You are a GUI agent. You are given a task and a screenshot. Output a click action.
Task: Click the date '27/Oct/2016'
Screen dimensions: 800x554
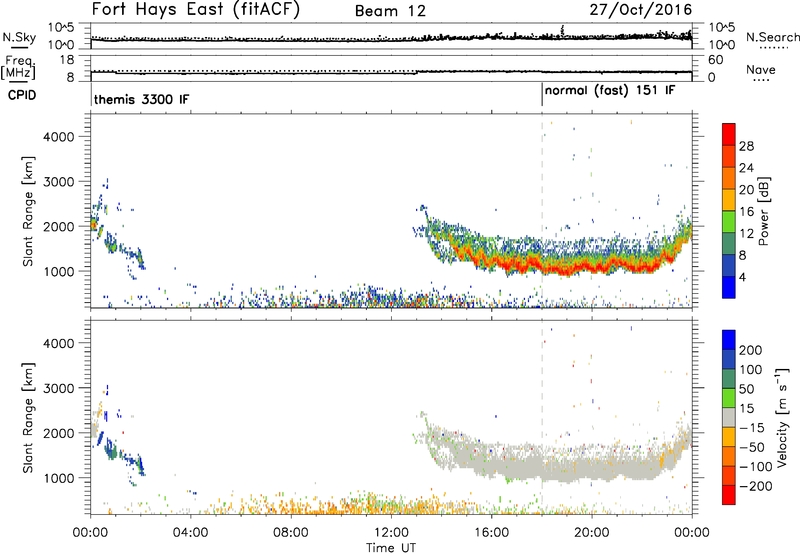[641, 9]
